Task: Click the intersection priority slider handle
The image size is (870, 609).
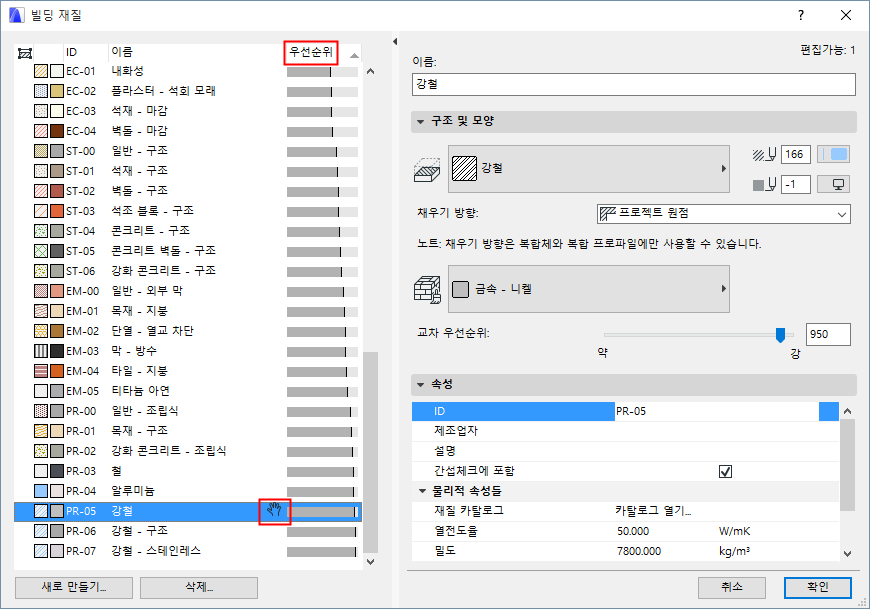Action: [x=780, y=334]
